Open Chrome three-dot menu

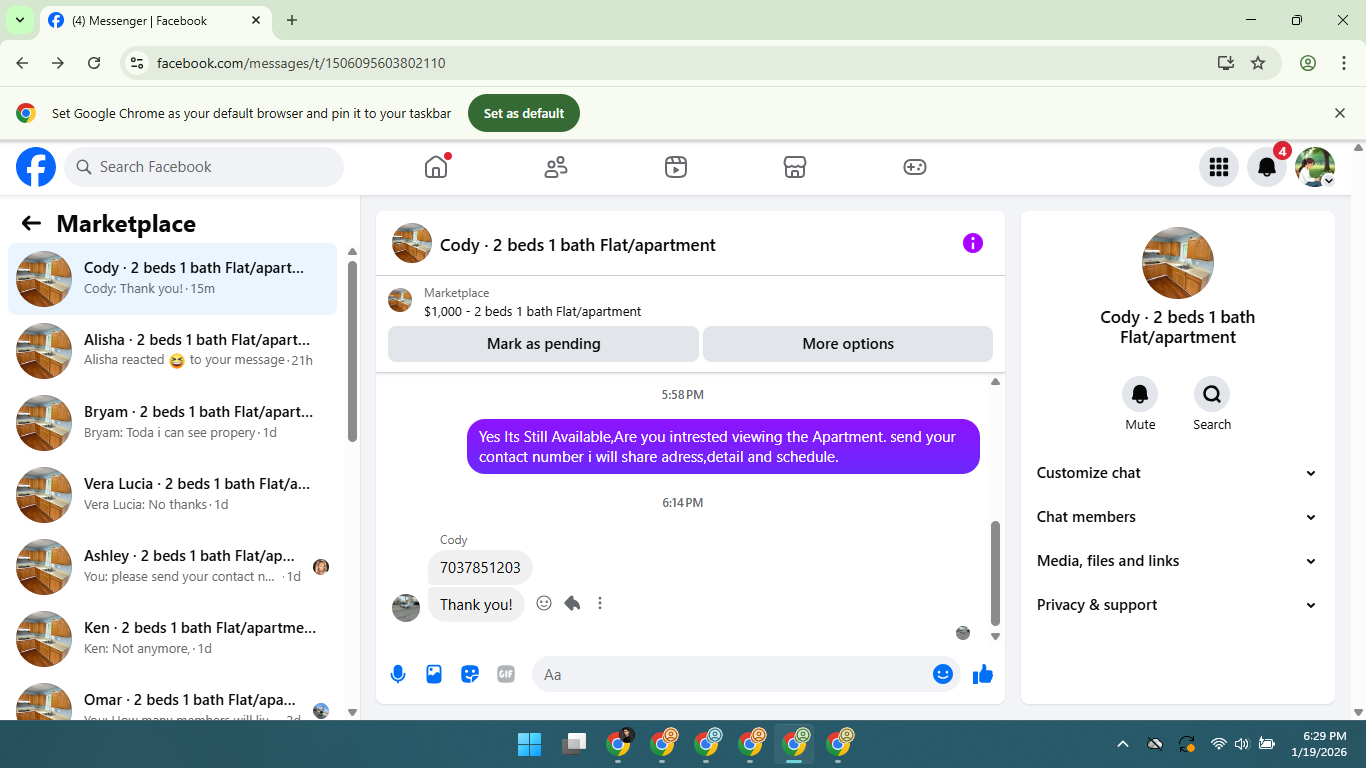tap(1344, 63)
